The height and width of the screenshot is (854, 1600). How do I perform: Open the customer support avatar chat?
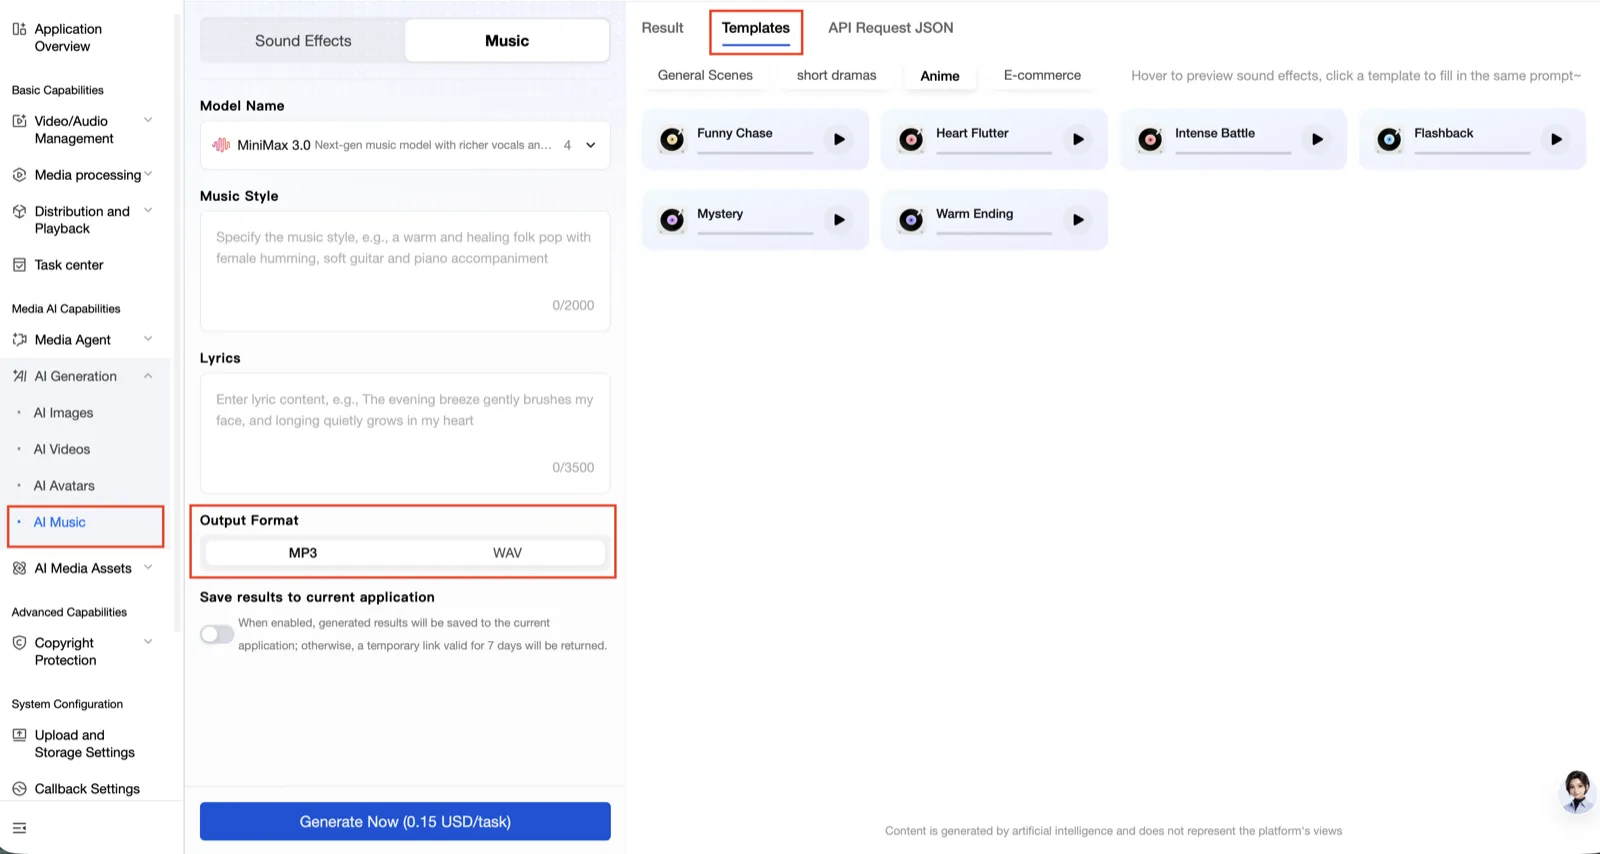pos(1578,792)
